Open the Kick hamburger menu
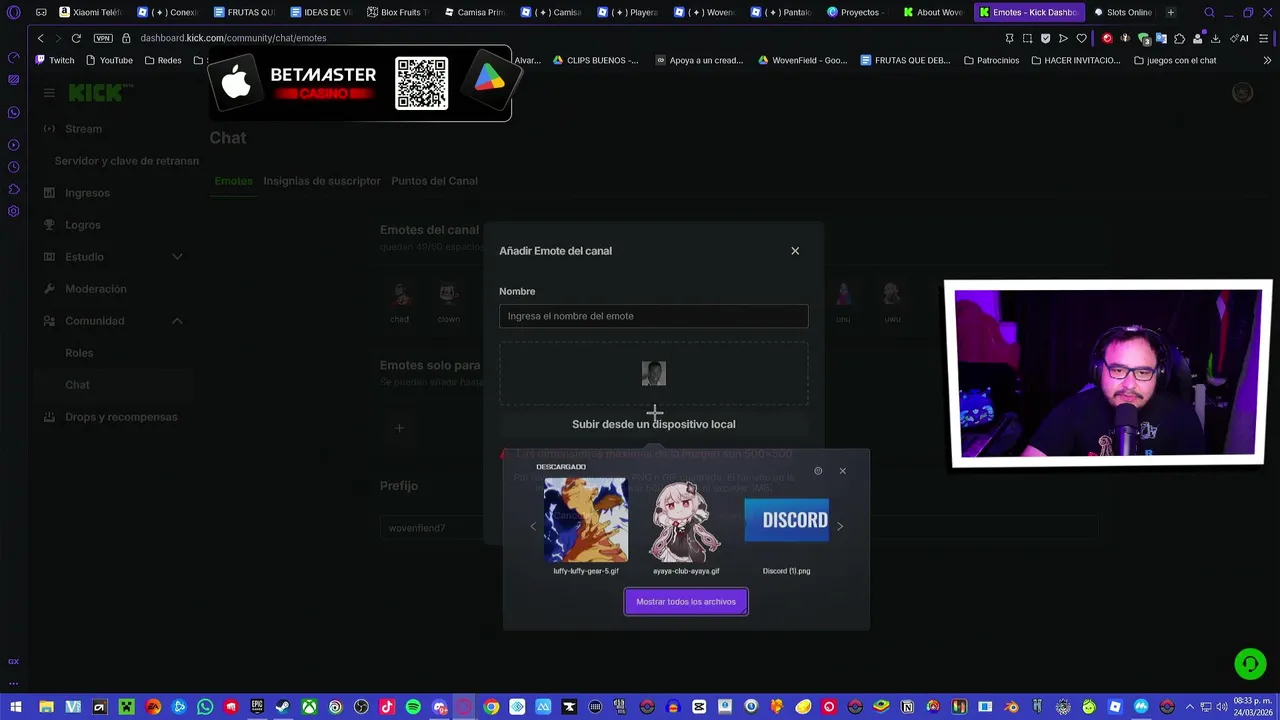The image size is (1280, 720). [49, 93]
